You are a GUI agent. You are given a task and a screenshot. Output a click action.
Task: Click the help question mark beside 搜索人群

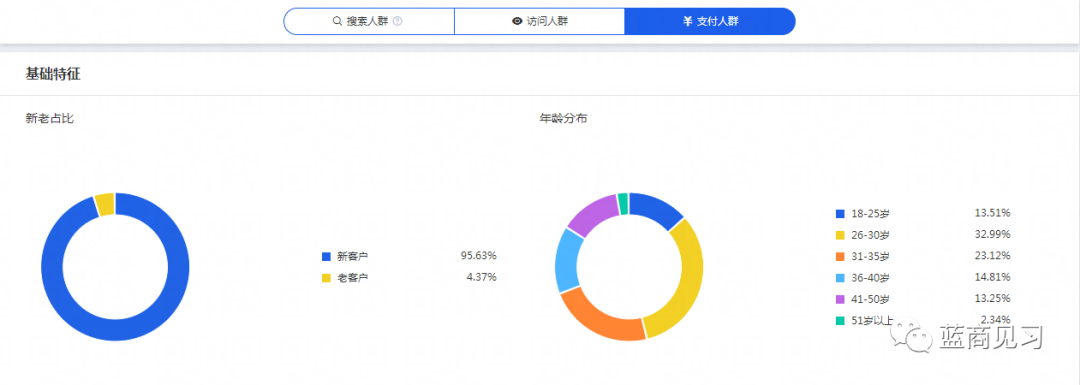397,21
